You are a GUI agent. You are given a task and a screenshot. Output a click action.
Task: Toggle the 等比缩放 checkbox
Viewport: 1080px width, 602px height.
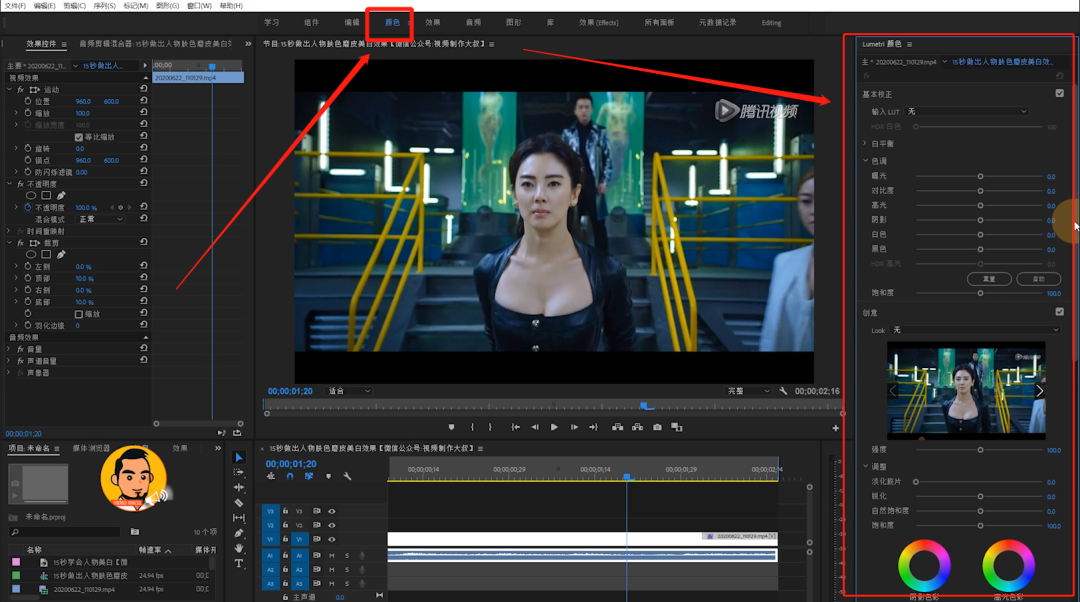pyautogui.click(x=79, y=136)
